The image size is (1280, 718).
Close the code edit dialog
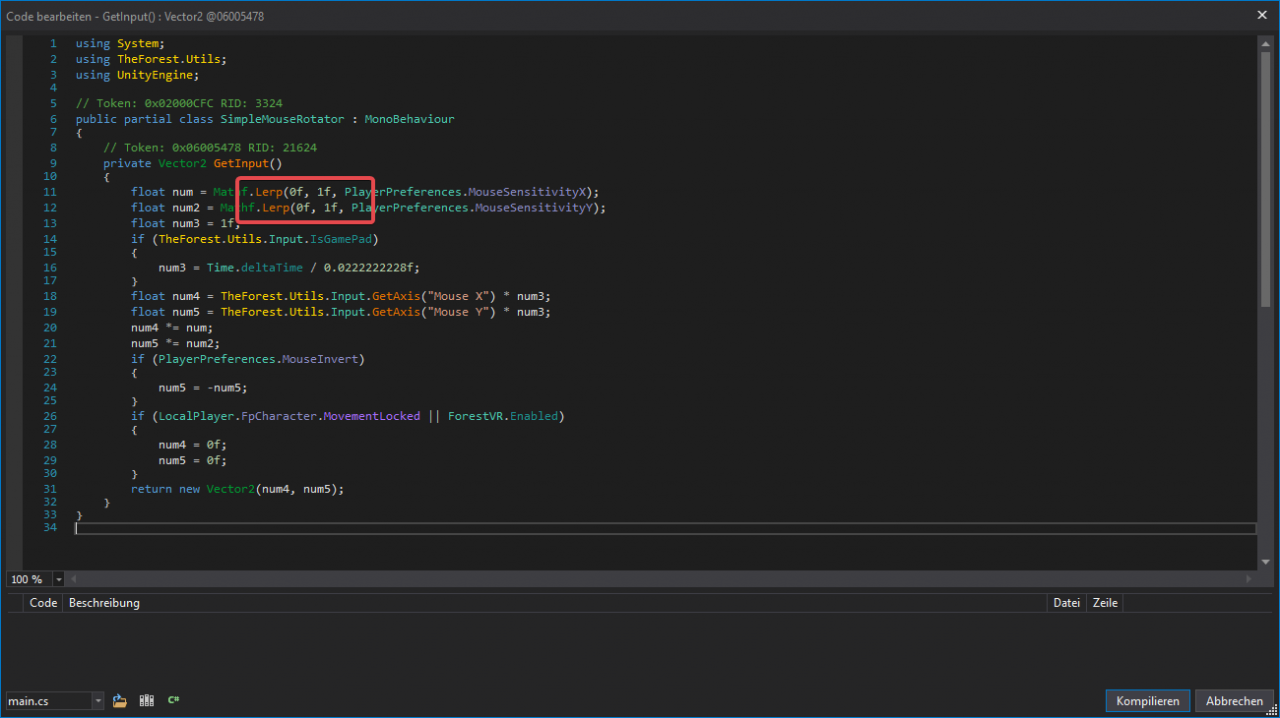point(1263,15)
